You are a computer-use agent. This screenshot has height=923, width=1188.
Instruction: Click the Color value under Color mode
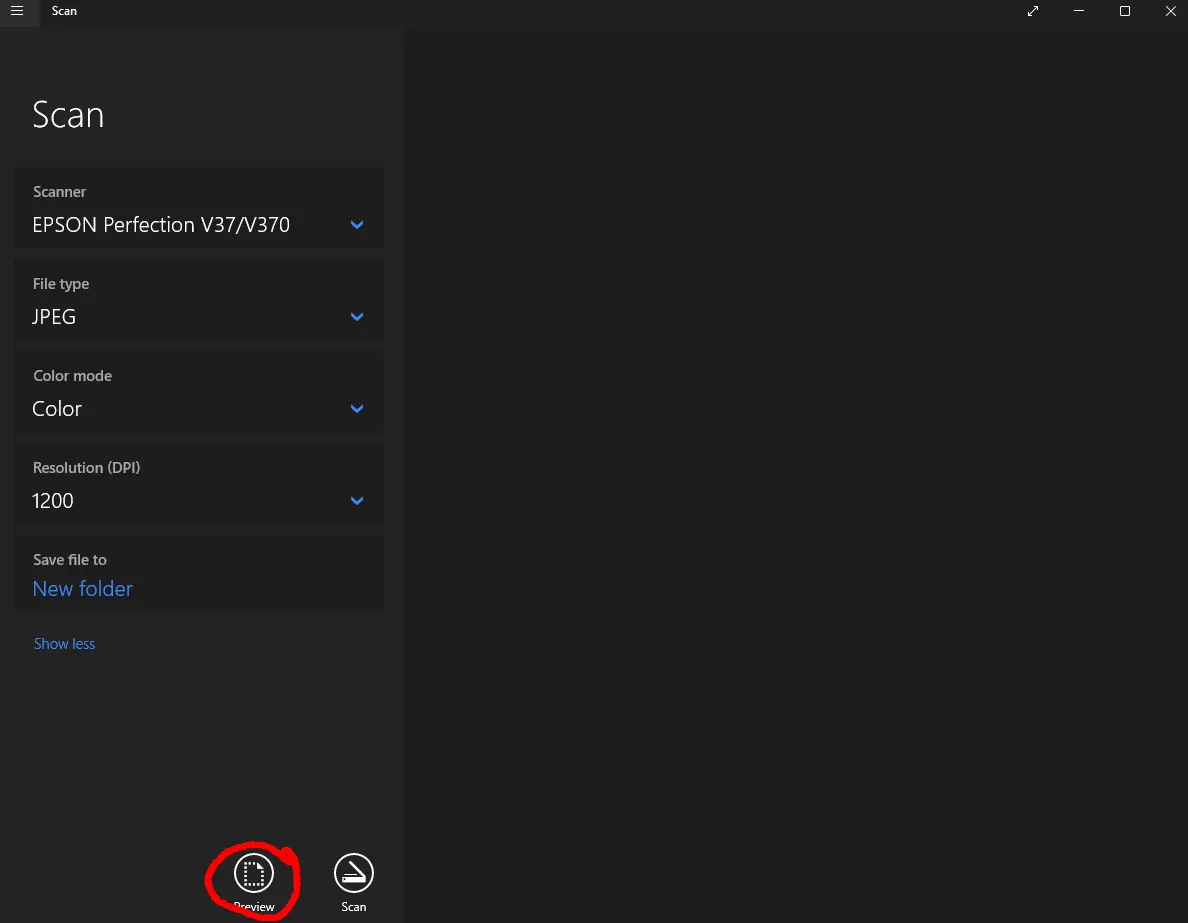(x=57, y=409)
